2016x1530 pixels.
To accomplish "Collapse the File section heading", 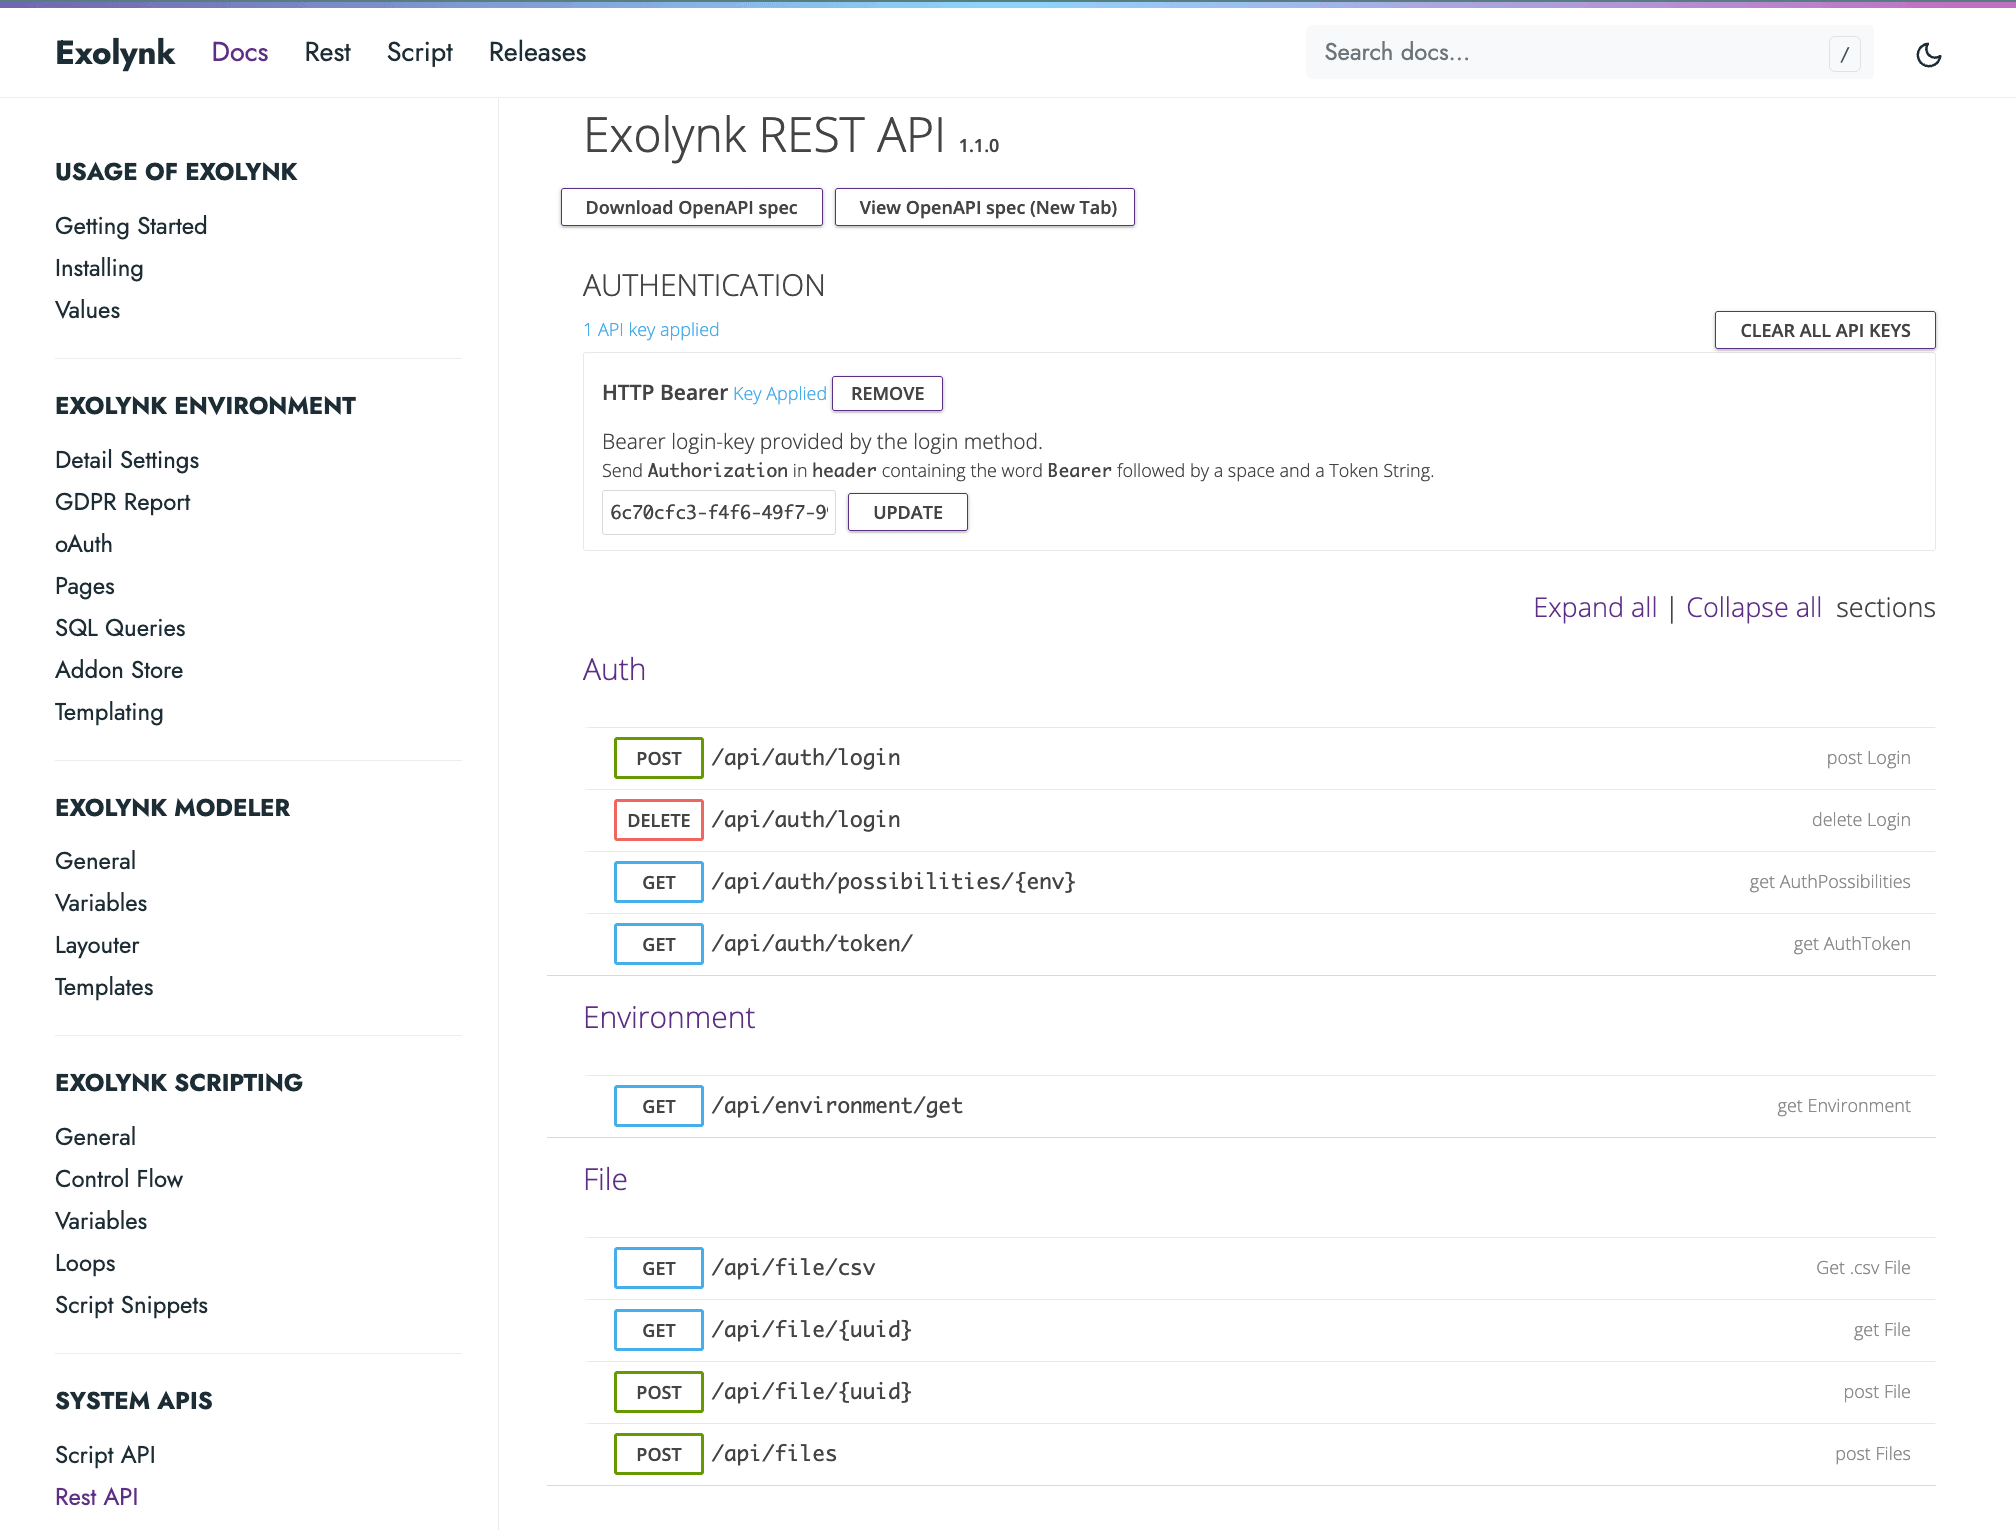I will [x=605, y=1179].
